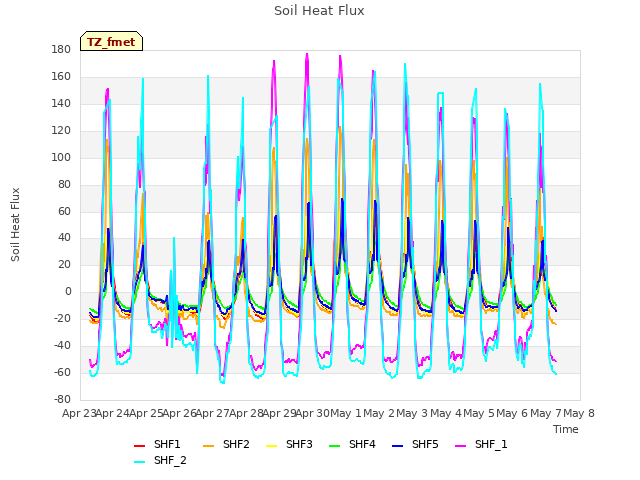Click the SHF5 legend label
Image resolution: width=640 pixels, height=480 pixels.
click(425, 444)
